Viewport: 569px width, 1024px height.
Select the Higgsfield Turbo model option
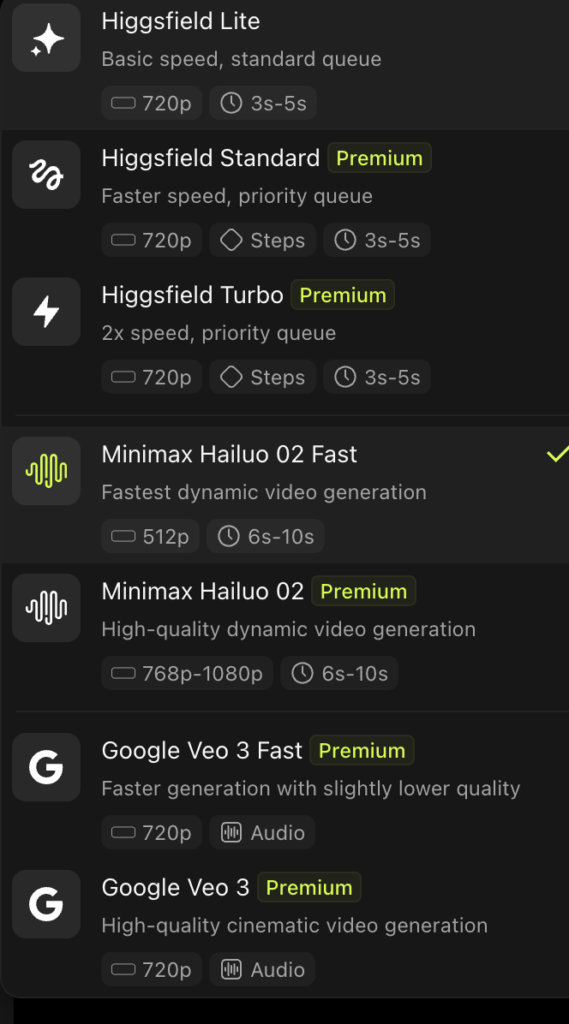pos(284,336)
